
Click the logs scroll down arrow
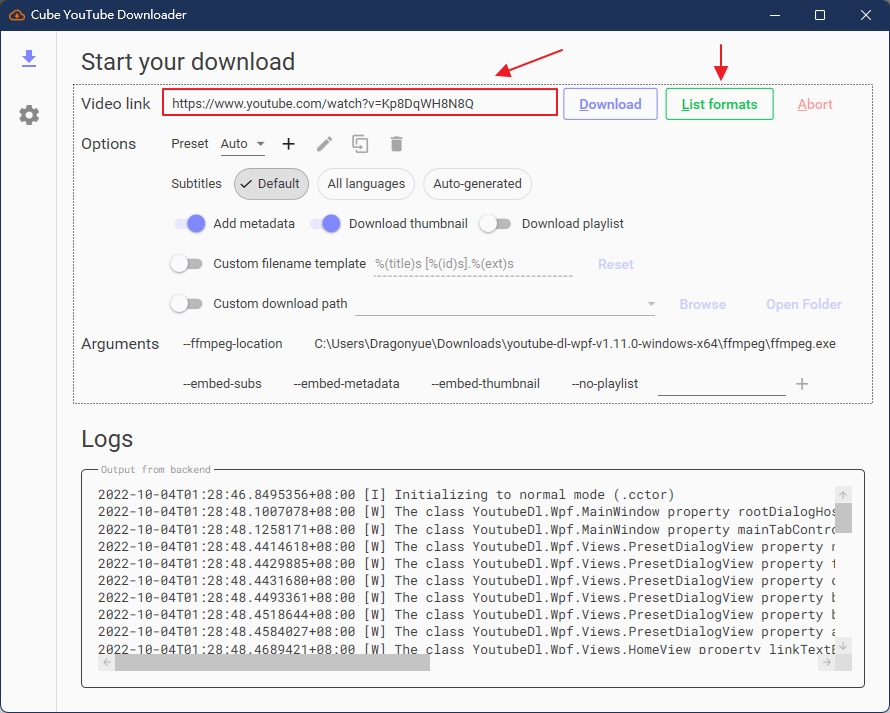pyautogui.click(x=843, y=646)
